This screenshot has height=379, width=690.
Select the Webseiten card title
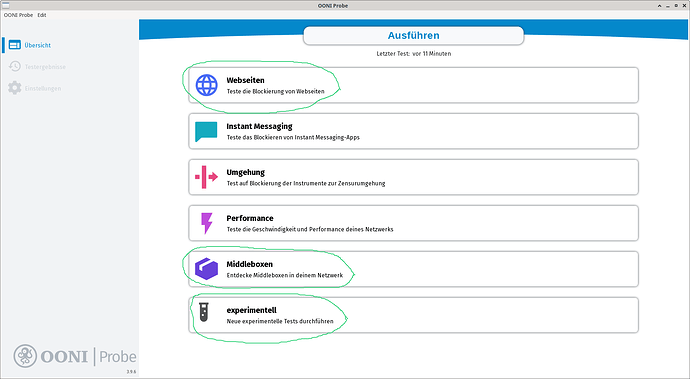(x=246, y=80)
